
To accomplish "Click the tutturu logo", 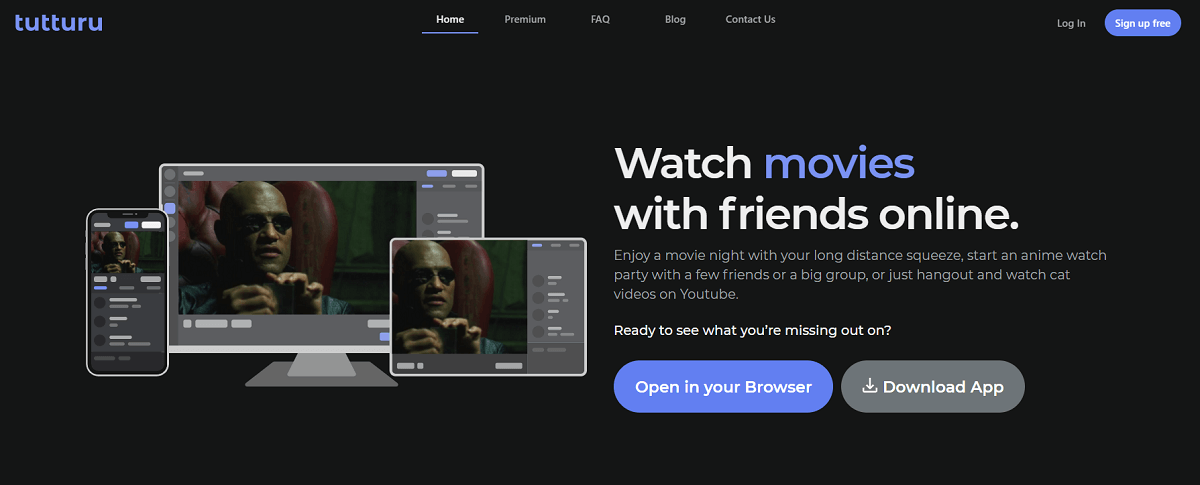I will tap(58, 22).
